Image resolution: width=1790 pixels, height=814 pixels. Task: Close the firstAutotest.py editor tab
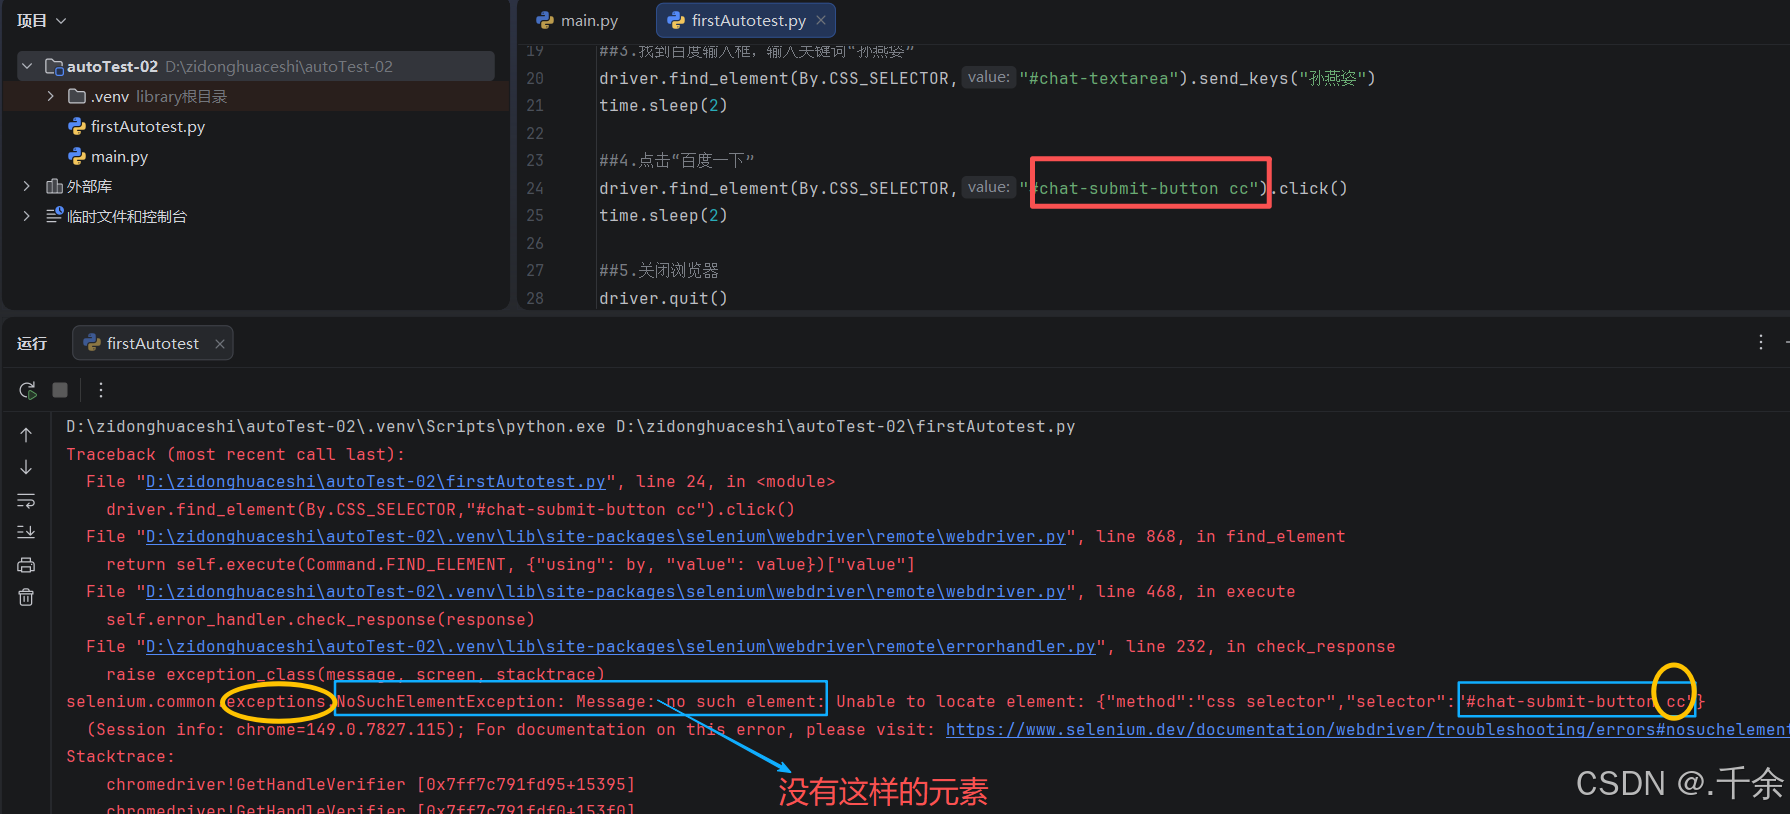pos(821,20)
